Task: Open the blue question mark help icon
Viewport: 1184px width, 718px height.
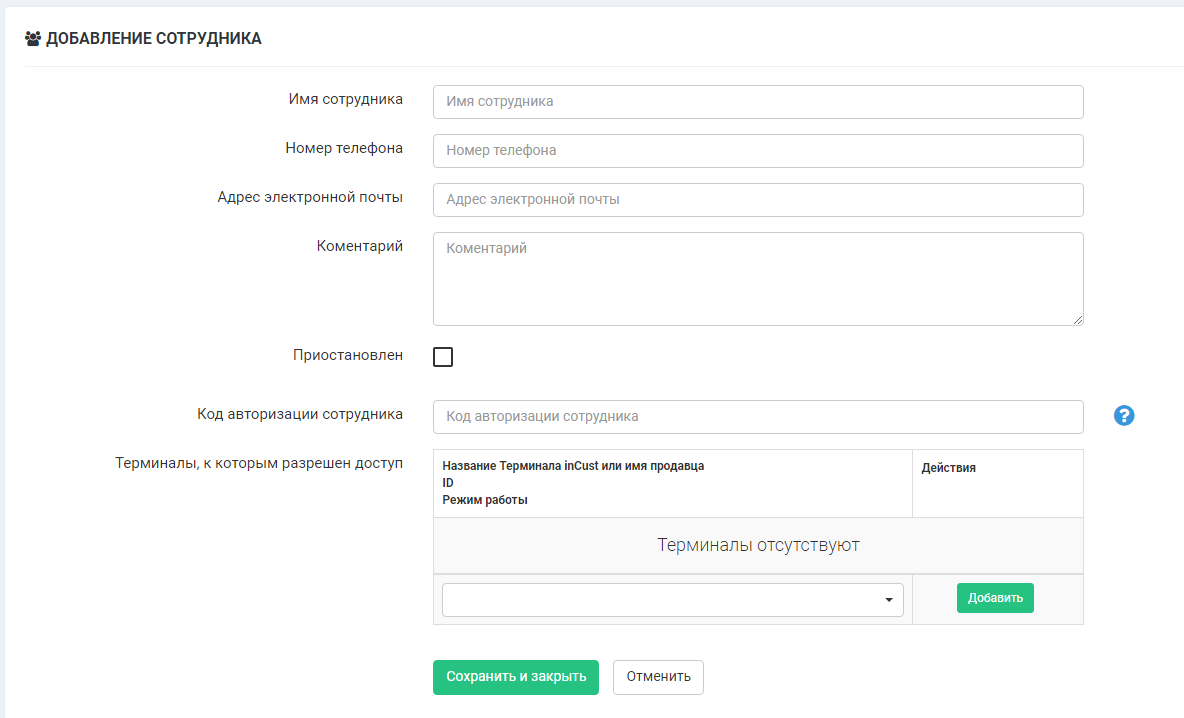Action: point(1124,416)
